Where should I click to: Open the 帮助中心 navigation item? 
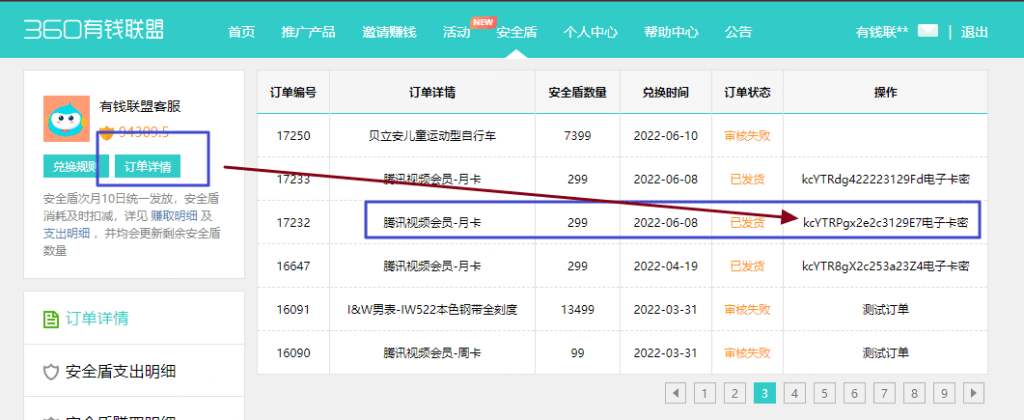point(671,31)
